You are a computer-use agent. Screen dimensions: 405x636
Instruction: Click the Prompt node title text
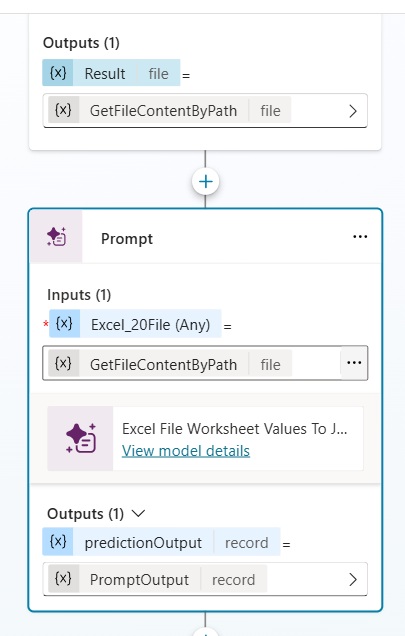tap(127, 238)
